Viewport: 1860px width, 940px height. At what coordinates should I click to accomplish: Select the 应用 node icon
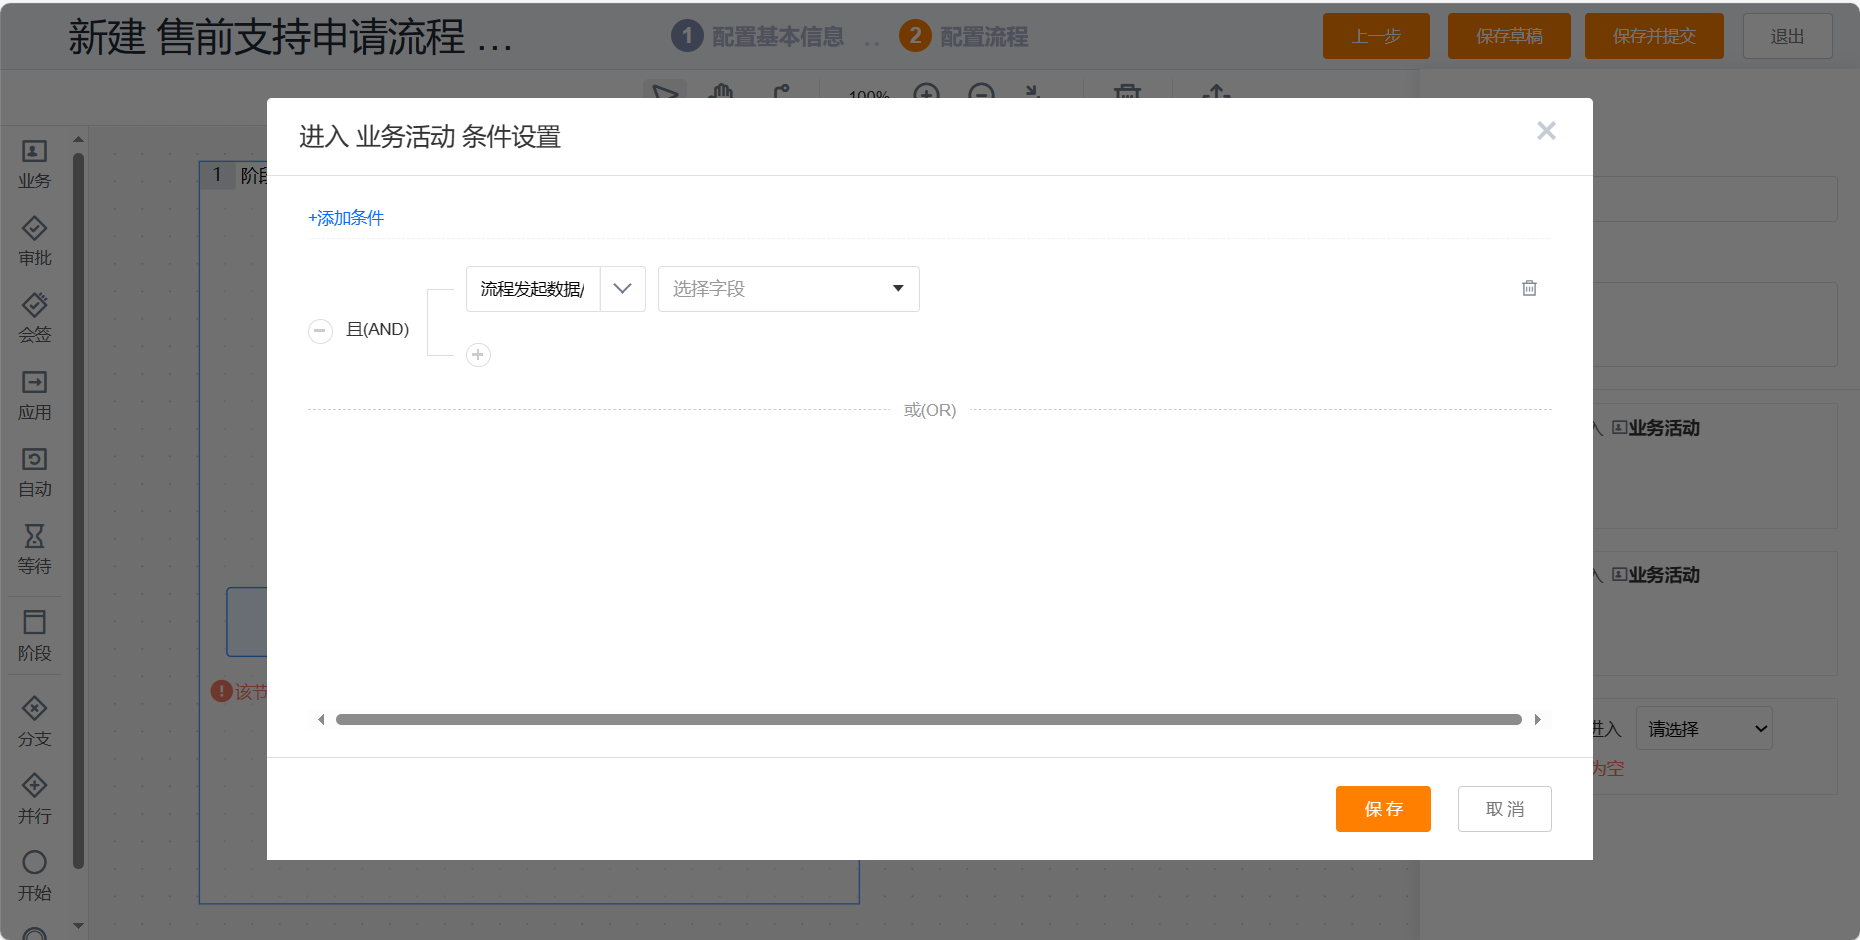[34, 382]
